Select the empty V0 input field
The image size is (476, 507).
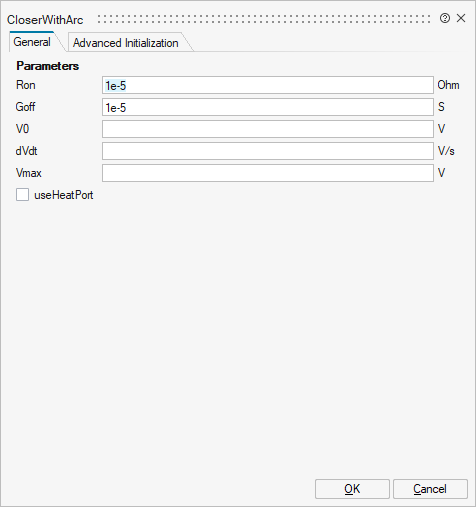pos(268,129)
